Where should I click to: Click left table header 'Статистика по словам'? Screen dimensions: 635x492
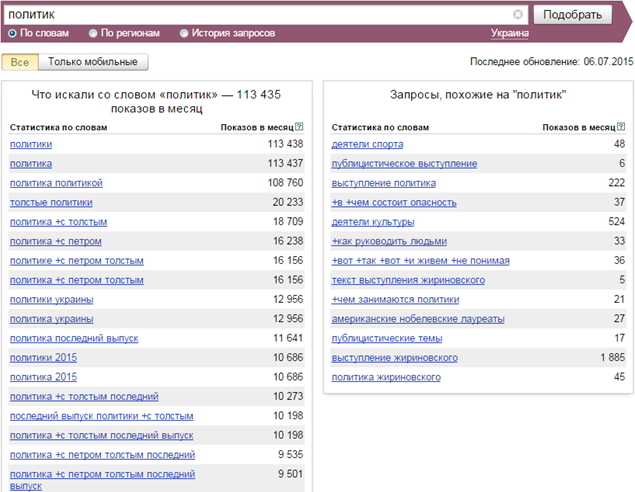(x=58, y=128)
